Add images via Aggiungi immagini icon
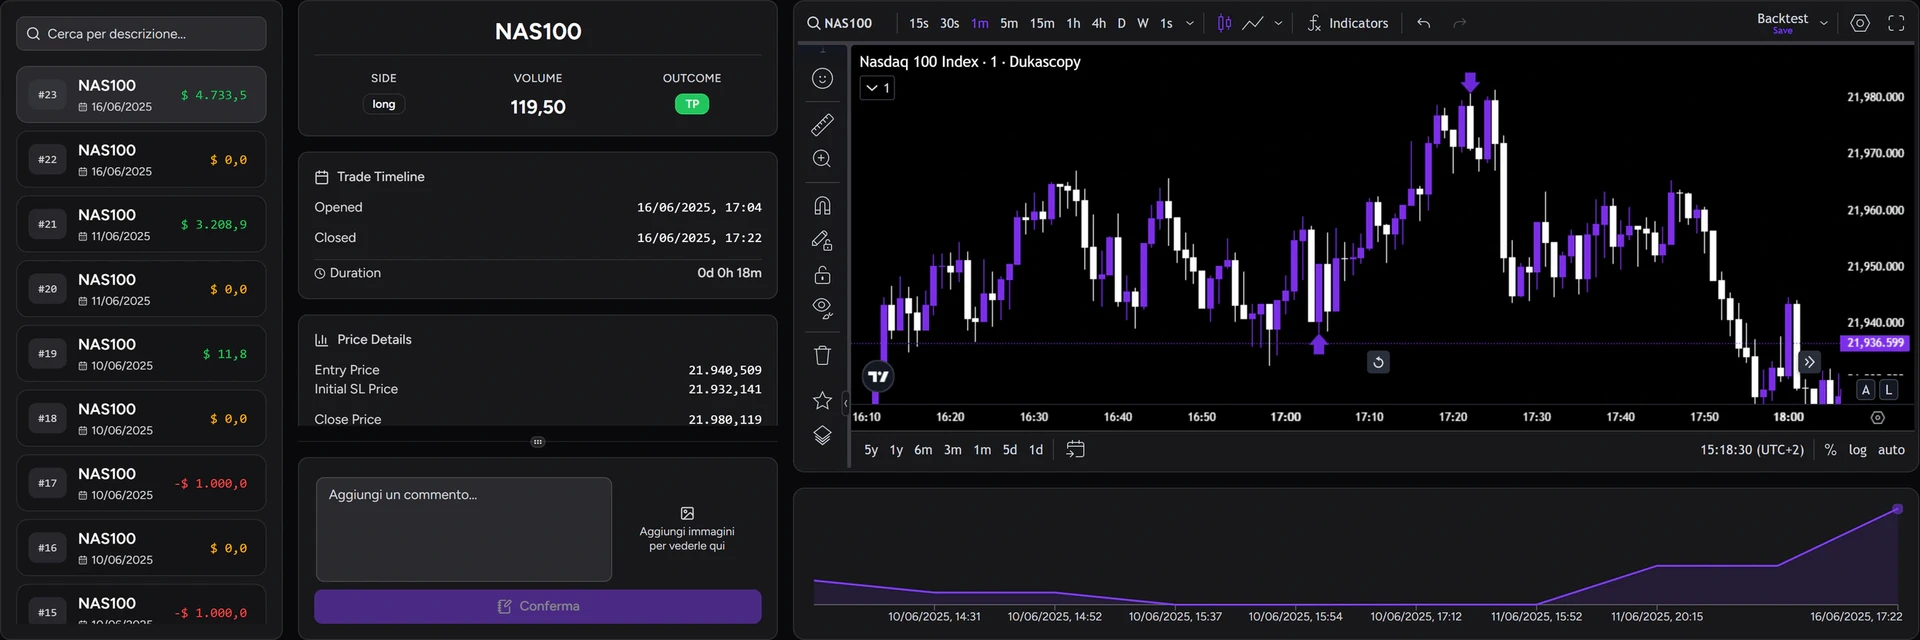 tap(687, 514)
